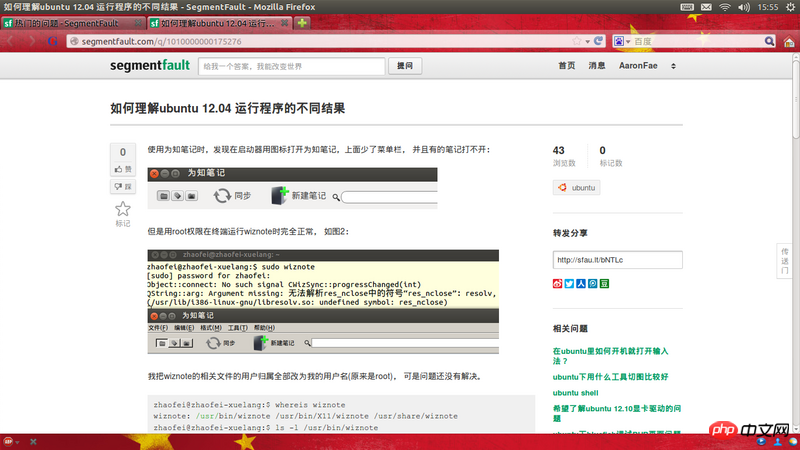800x450 pixels.
Task: Open the Wi-Fi network indicator
Action: (725, 7)
